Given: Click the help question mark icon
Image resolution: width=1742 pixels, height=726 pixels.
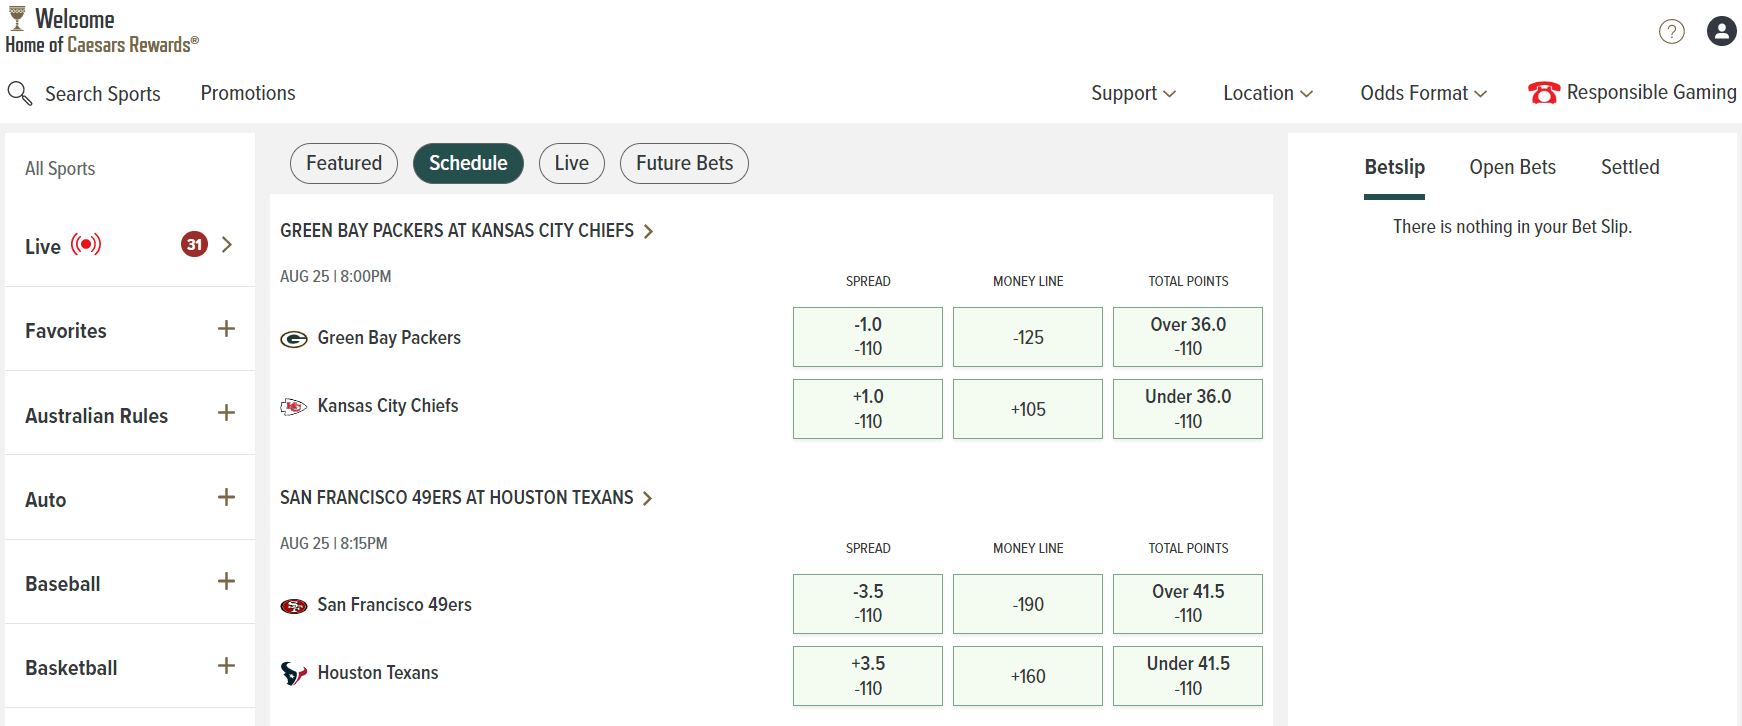Looking at the screenshot, I should point(1671,32).
